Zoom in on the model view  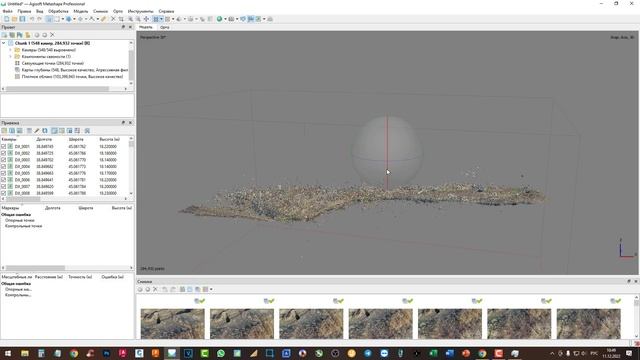pyautogui.click(x=131, y=19)
